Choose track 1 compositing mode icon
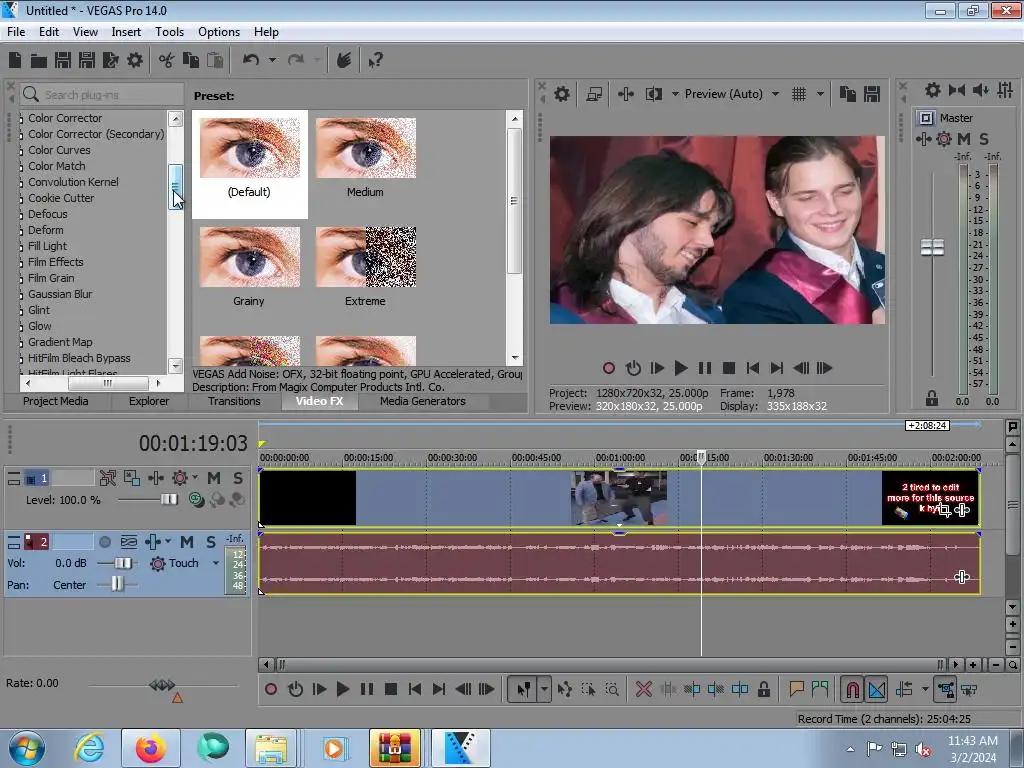This screenshot has width=1024, height=768. point(197,500)
